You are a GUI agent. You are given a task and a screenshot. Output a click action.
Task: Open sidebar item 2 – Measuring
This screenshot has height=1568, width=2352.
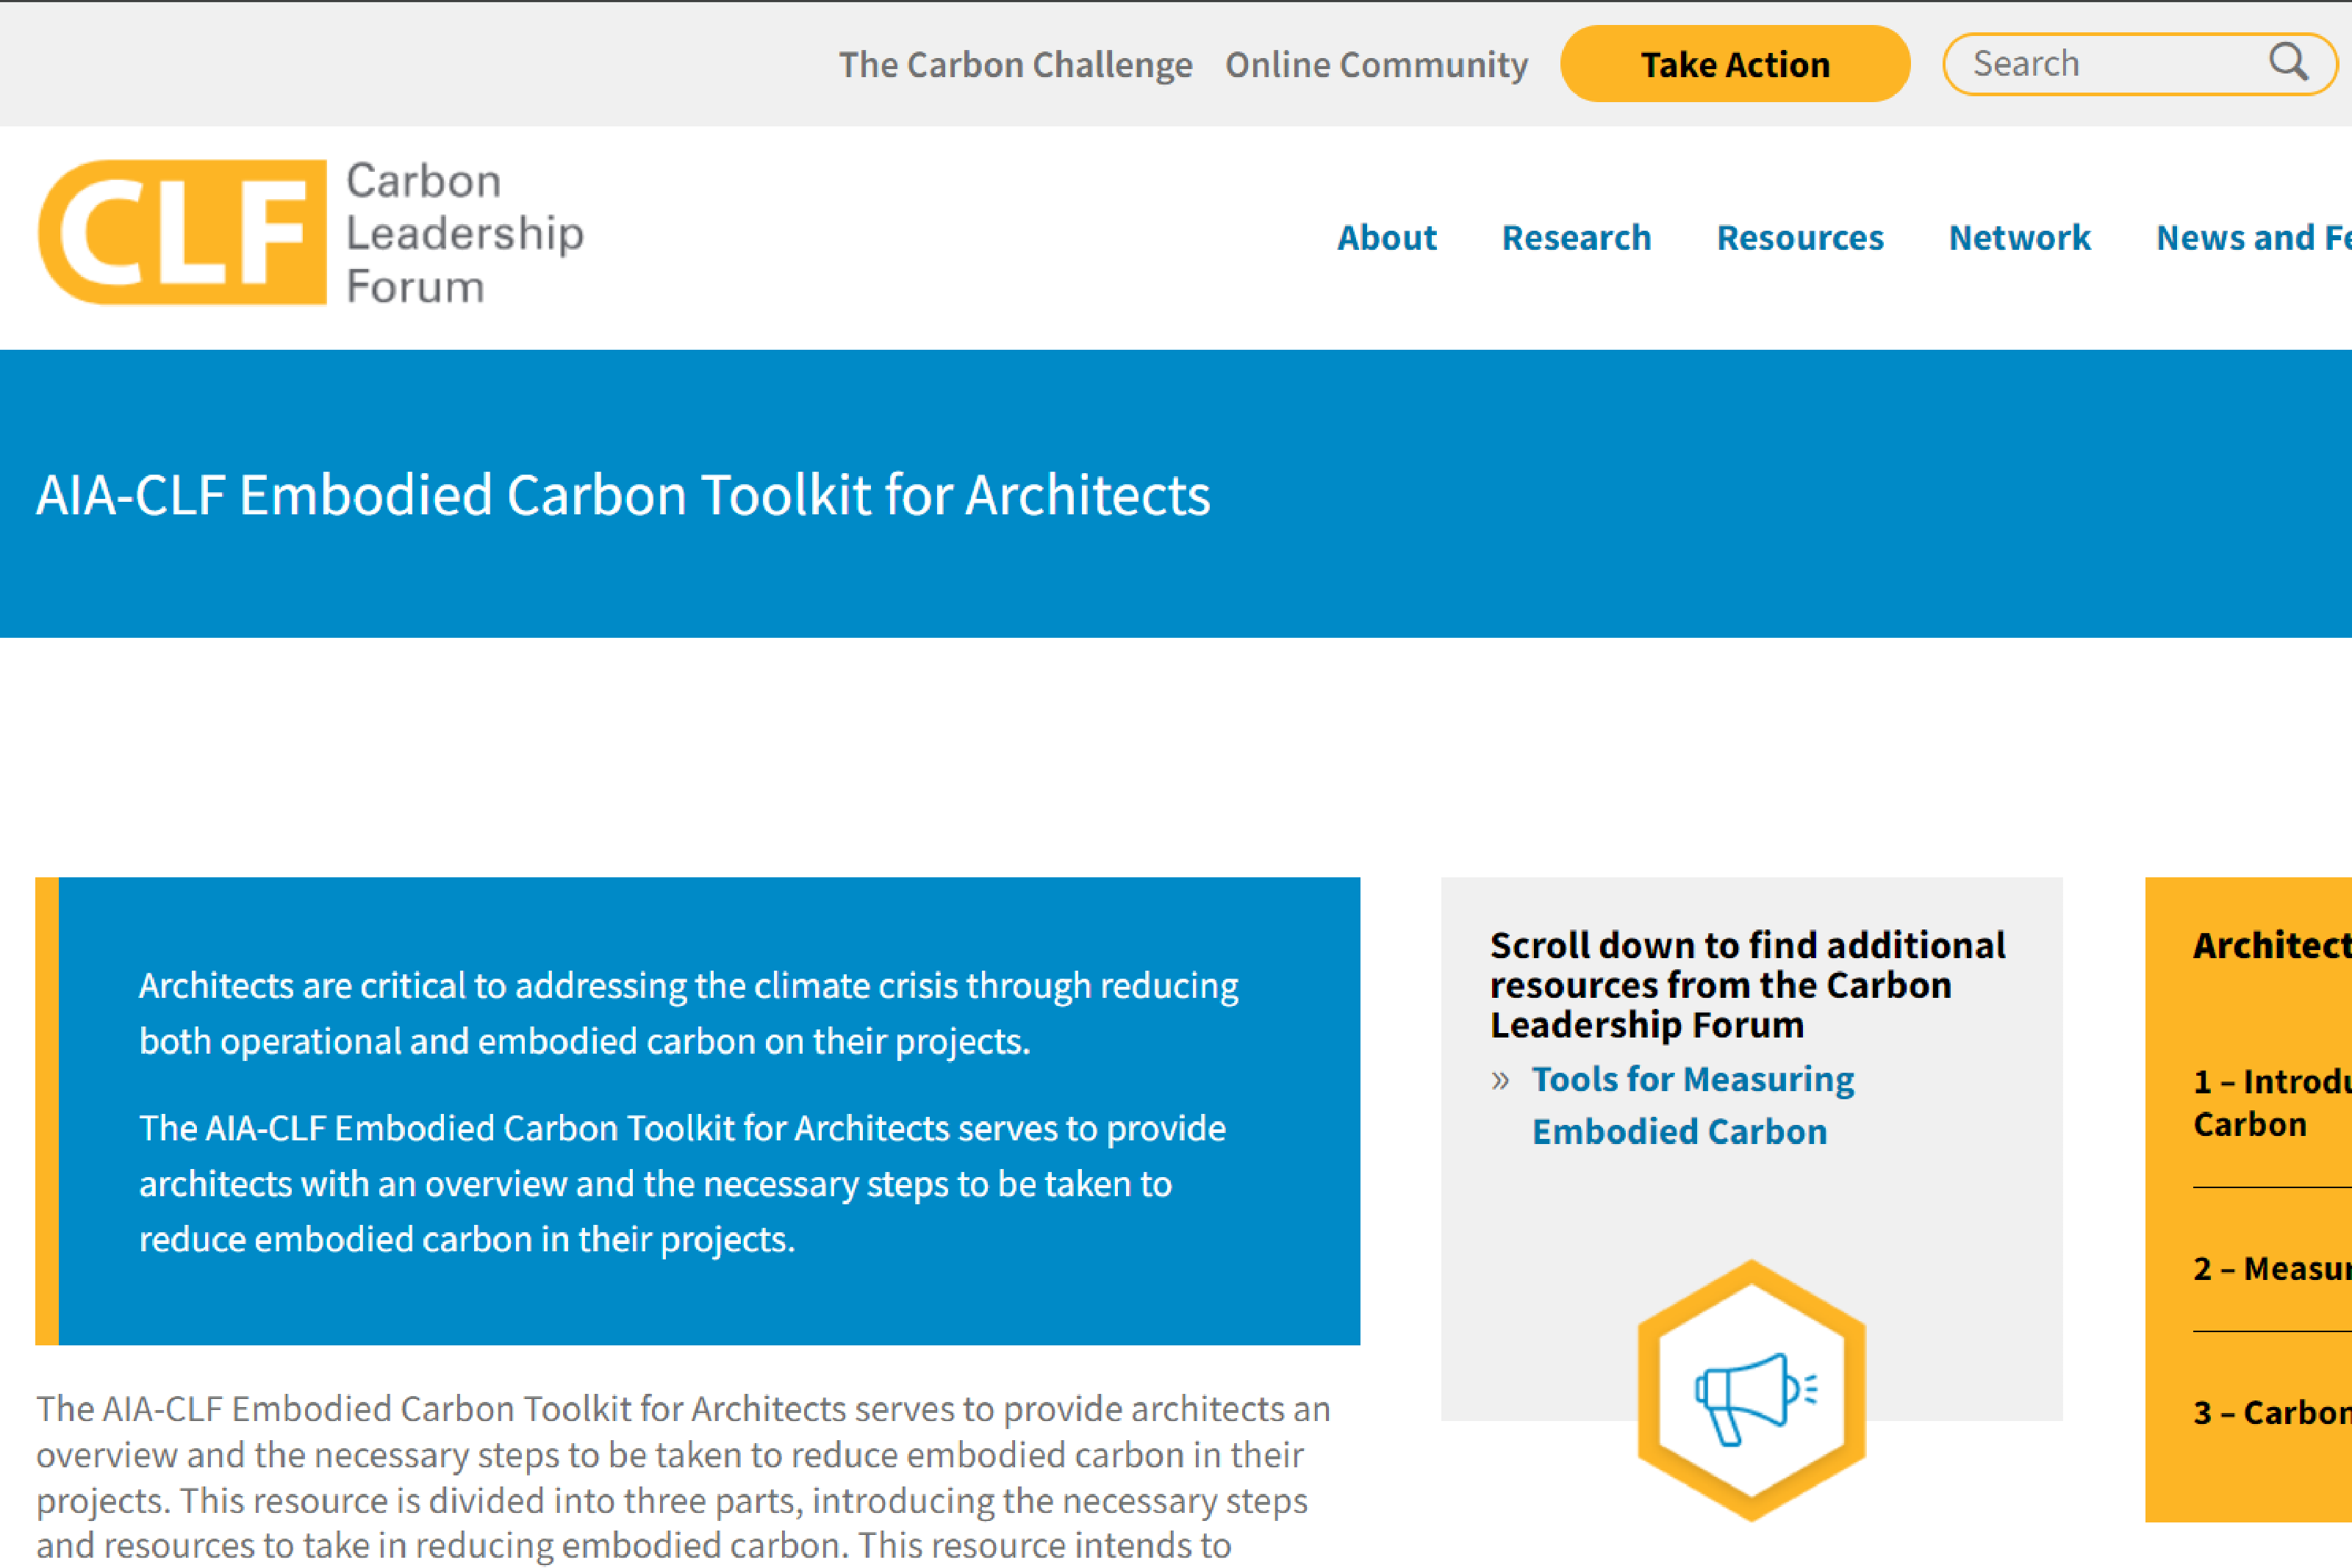click(2272, 1268)
